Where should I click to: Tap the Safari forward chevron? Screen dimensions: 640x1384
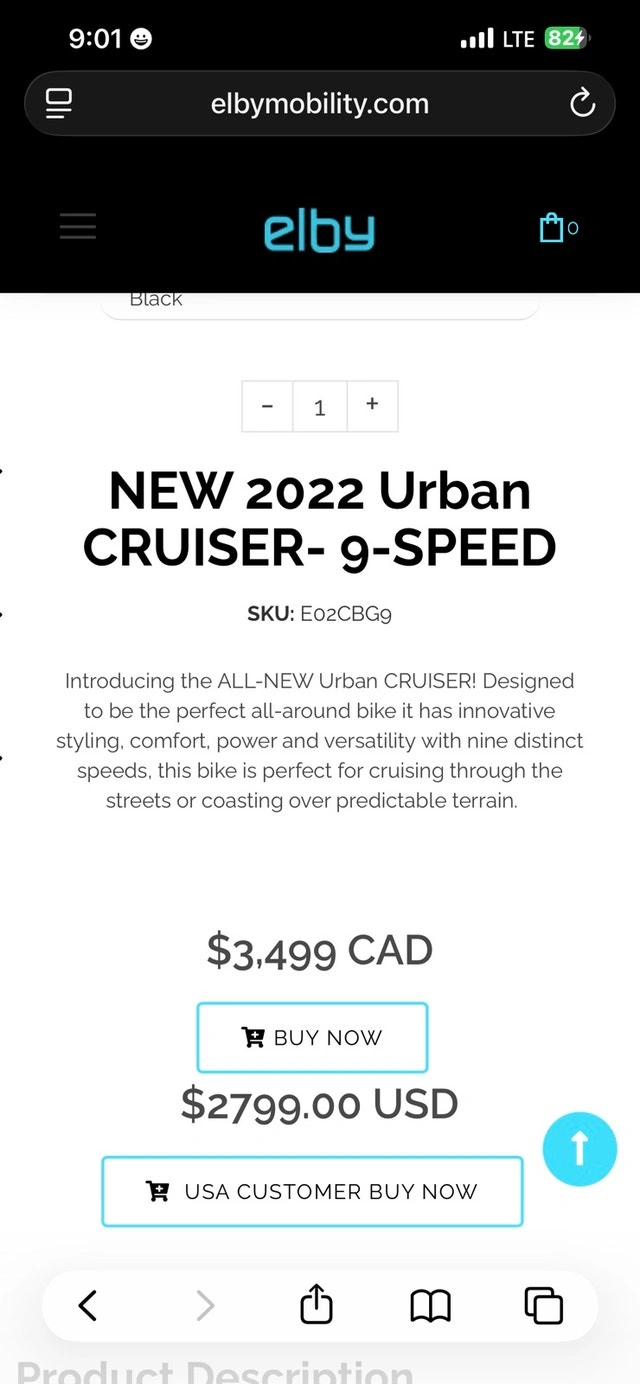[205, 1305]
